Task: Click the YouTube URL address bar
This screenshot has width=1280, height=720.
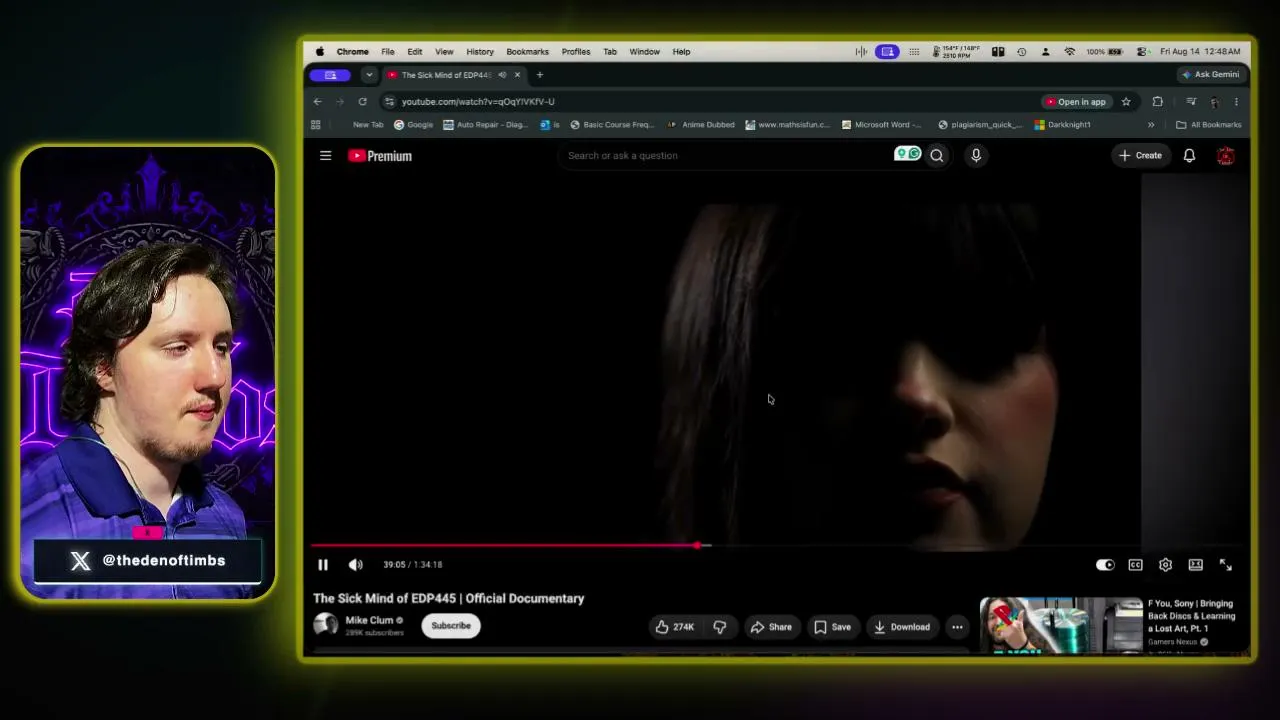Action: point(710,102)
